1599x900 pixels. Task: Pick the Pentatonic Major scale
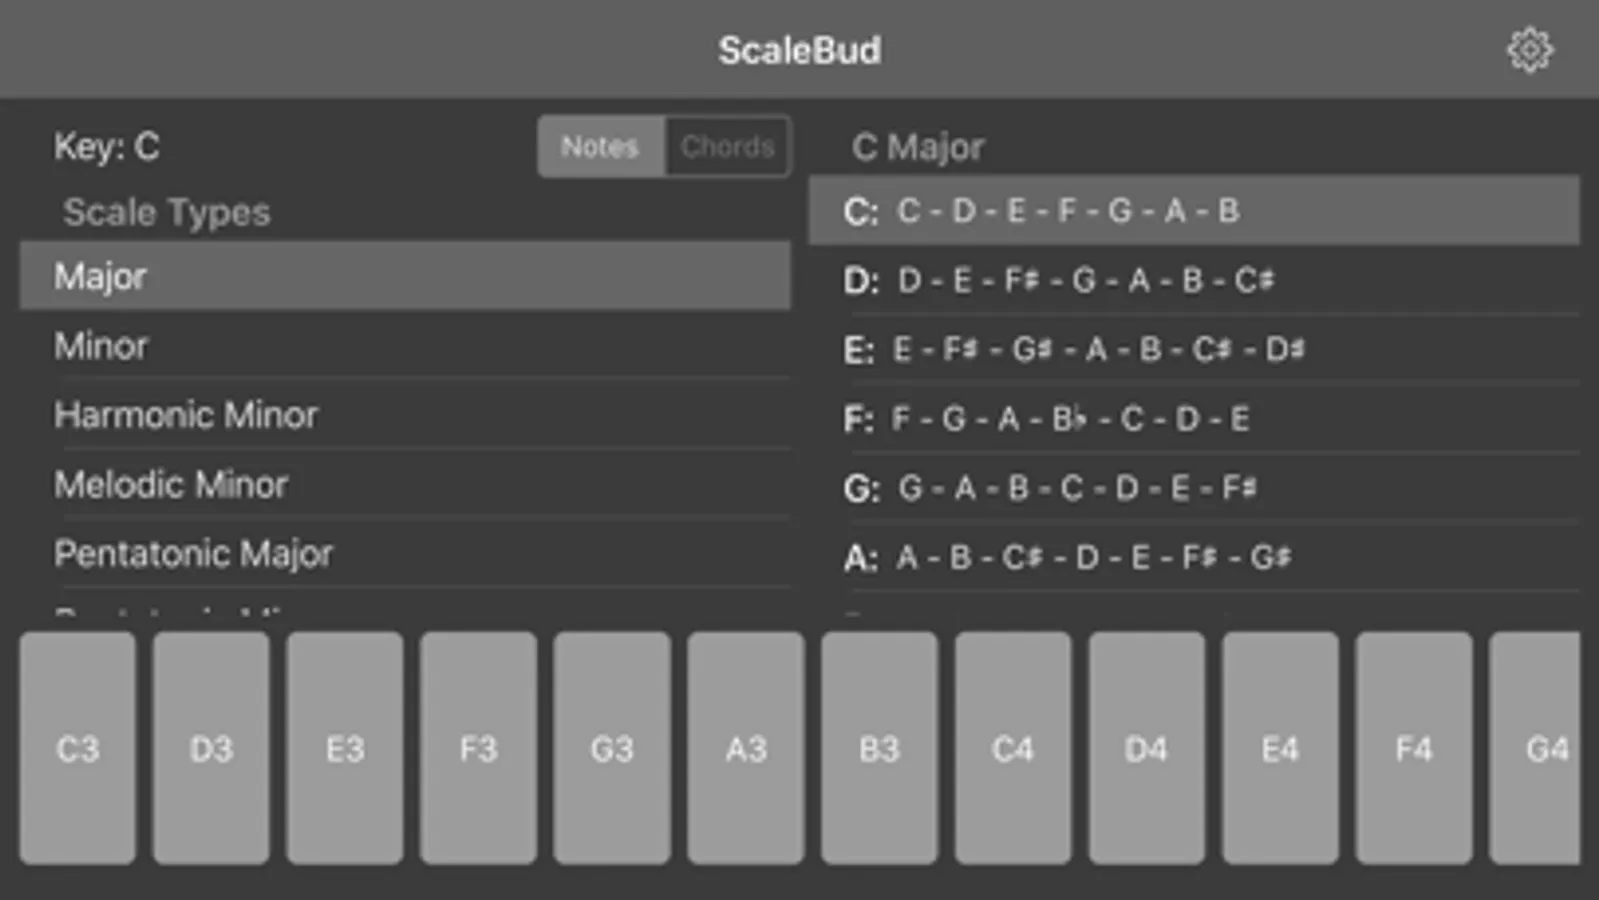point(404,554)
